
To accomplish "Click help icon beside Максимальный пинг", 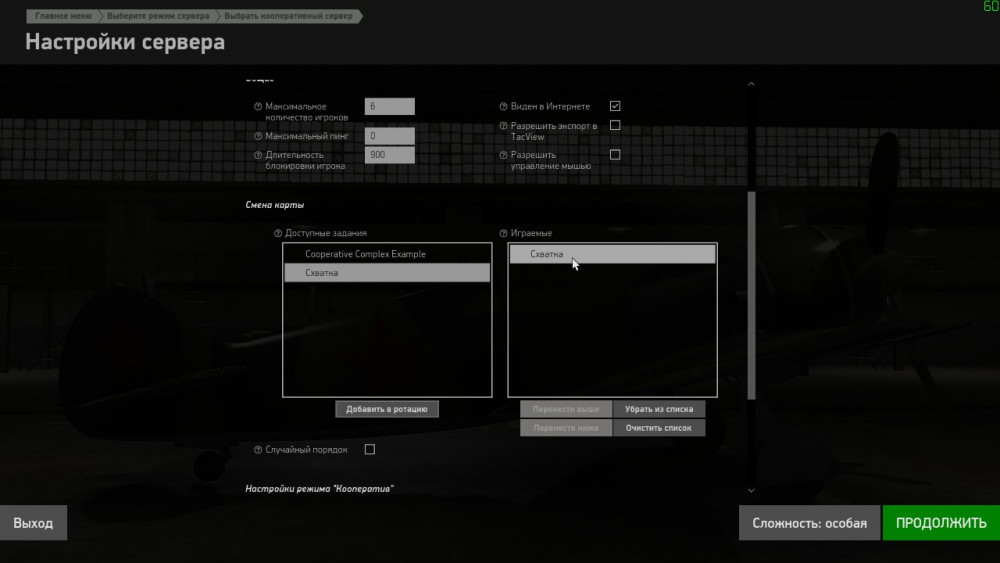I will click(258, 136).
